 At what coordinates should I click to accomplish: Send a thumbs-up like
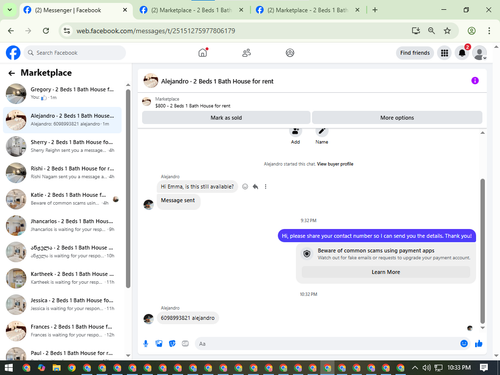pyautogui.click(x=479, y=344)
